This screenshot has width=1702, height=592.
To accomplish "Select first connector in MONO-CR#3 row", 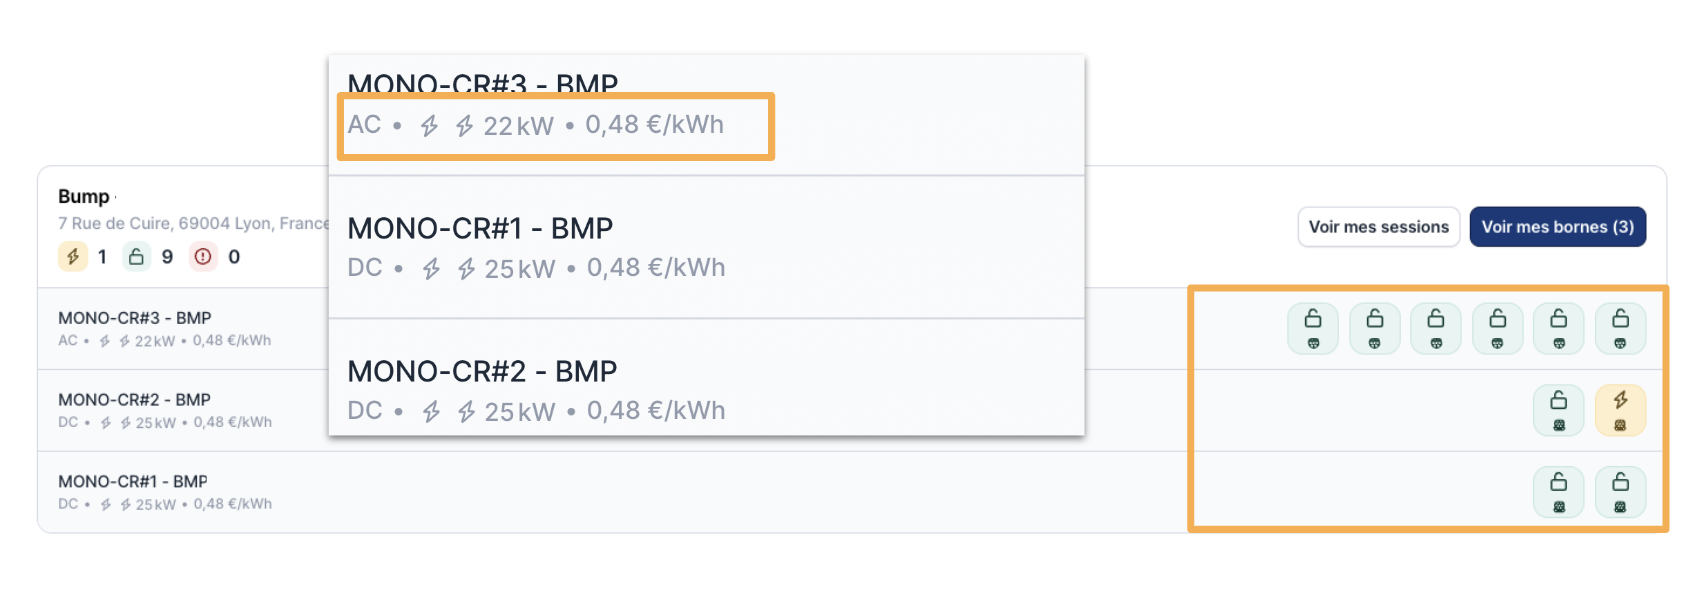I will 1313,328.
